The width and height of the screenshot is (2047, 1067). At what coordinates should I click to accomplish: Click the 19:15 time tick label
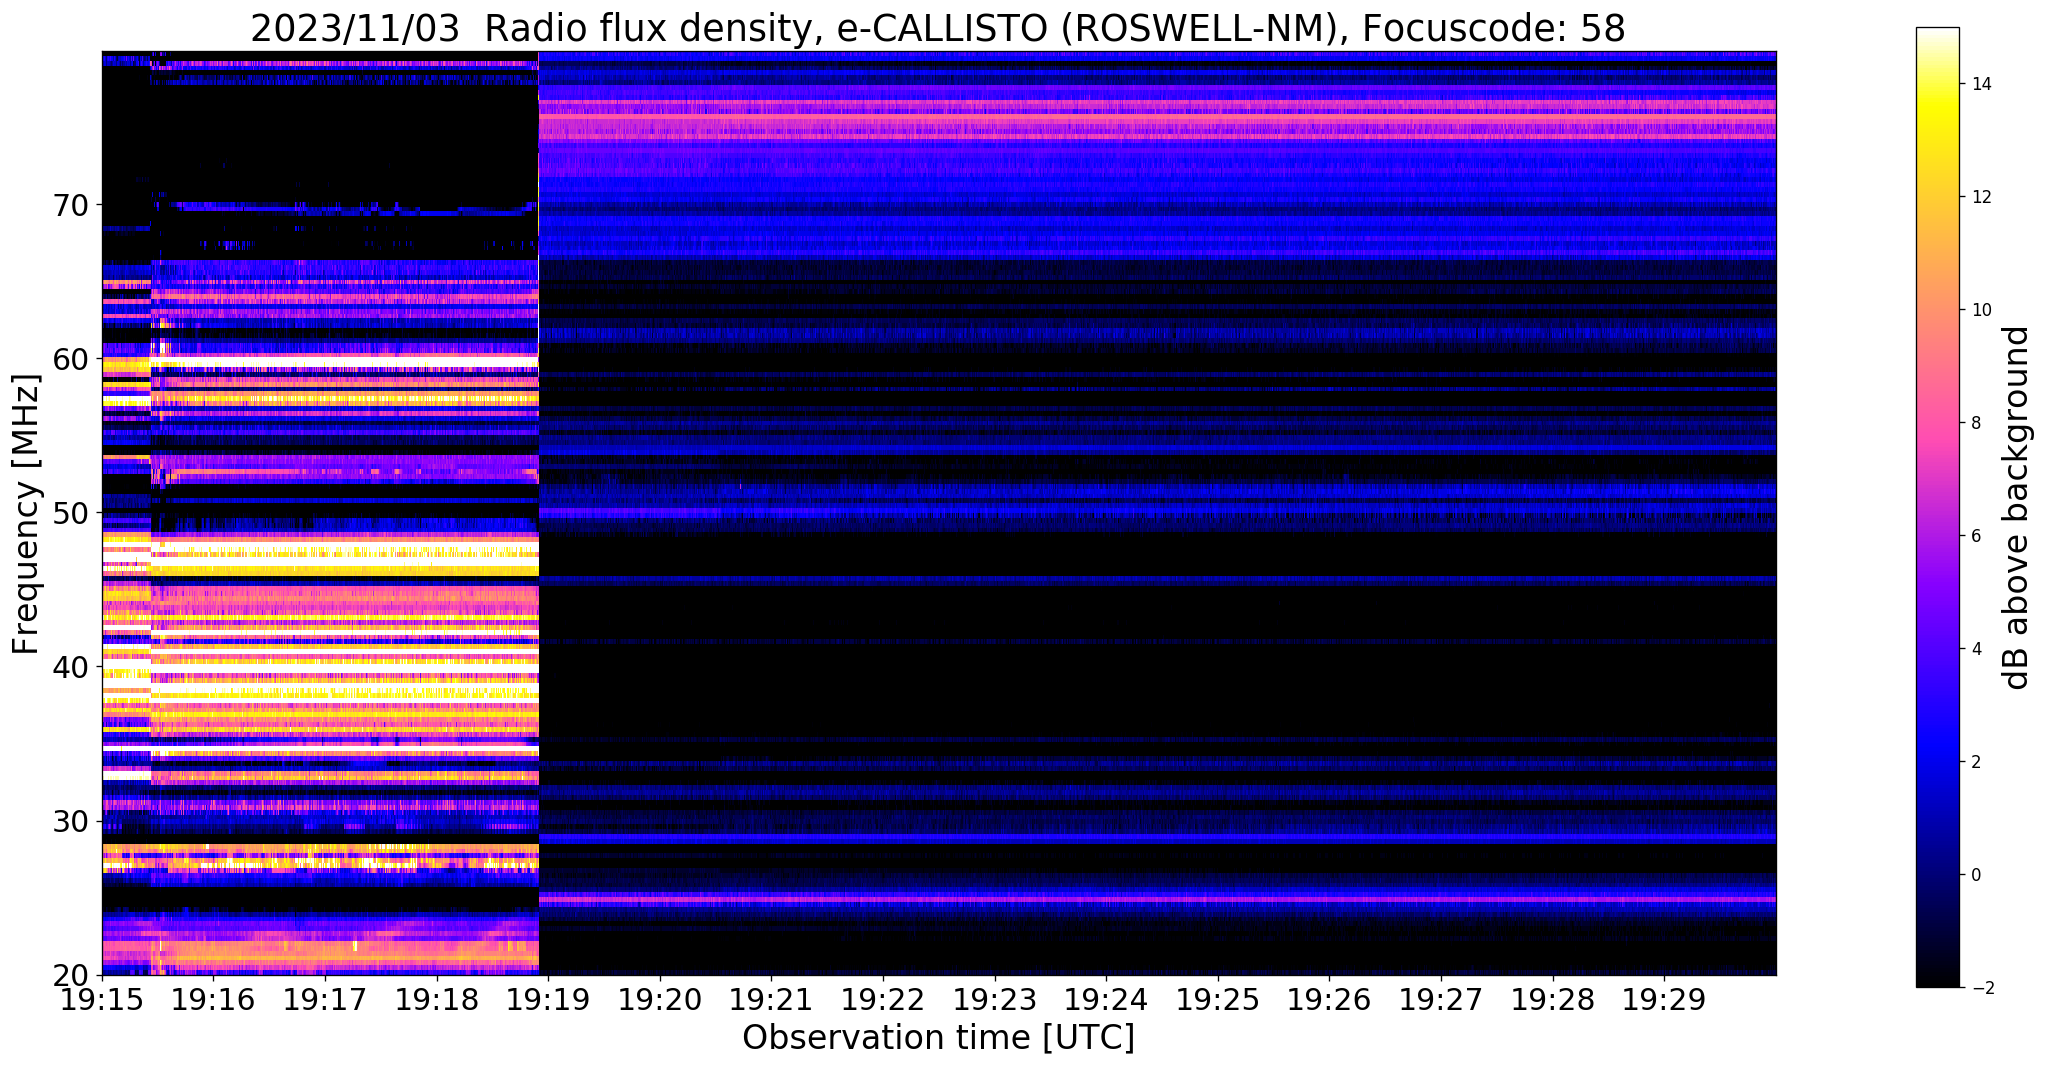(102, 1000)
